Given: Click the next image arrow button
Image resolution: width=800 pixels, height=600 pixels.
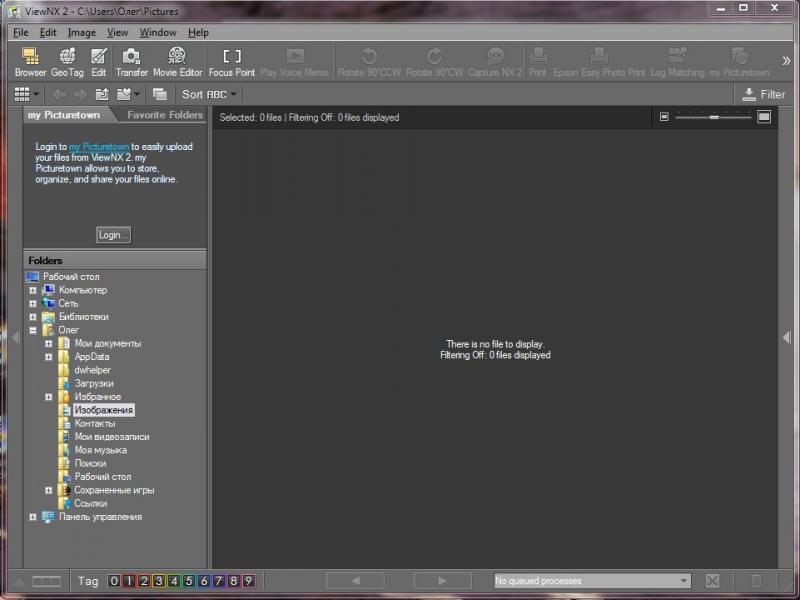Looking at the screenshot, I should tap(442, 581).
